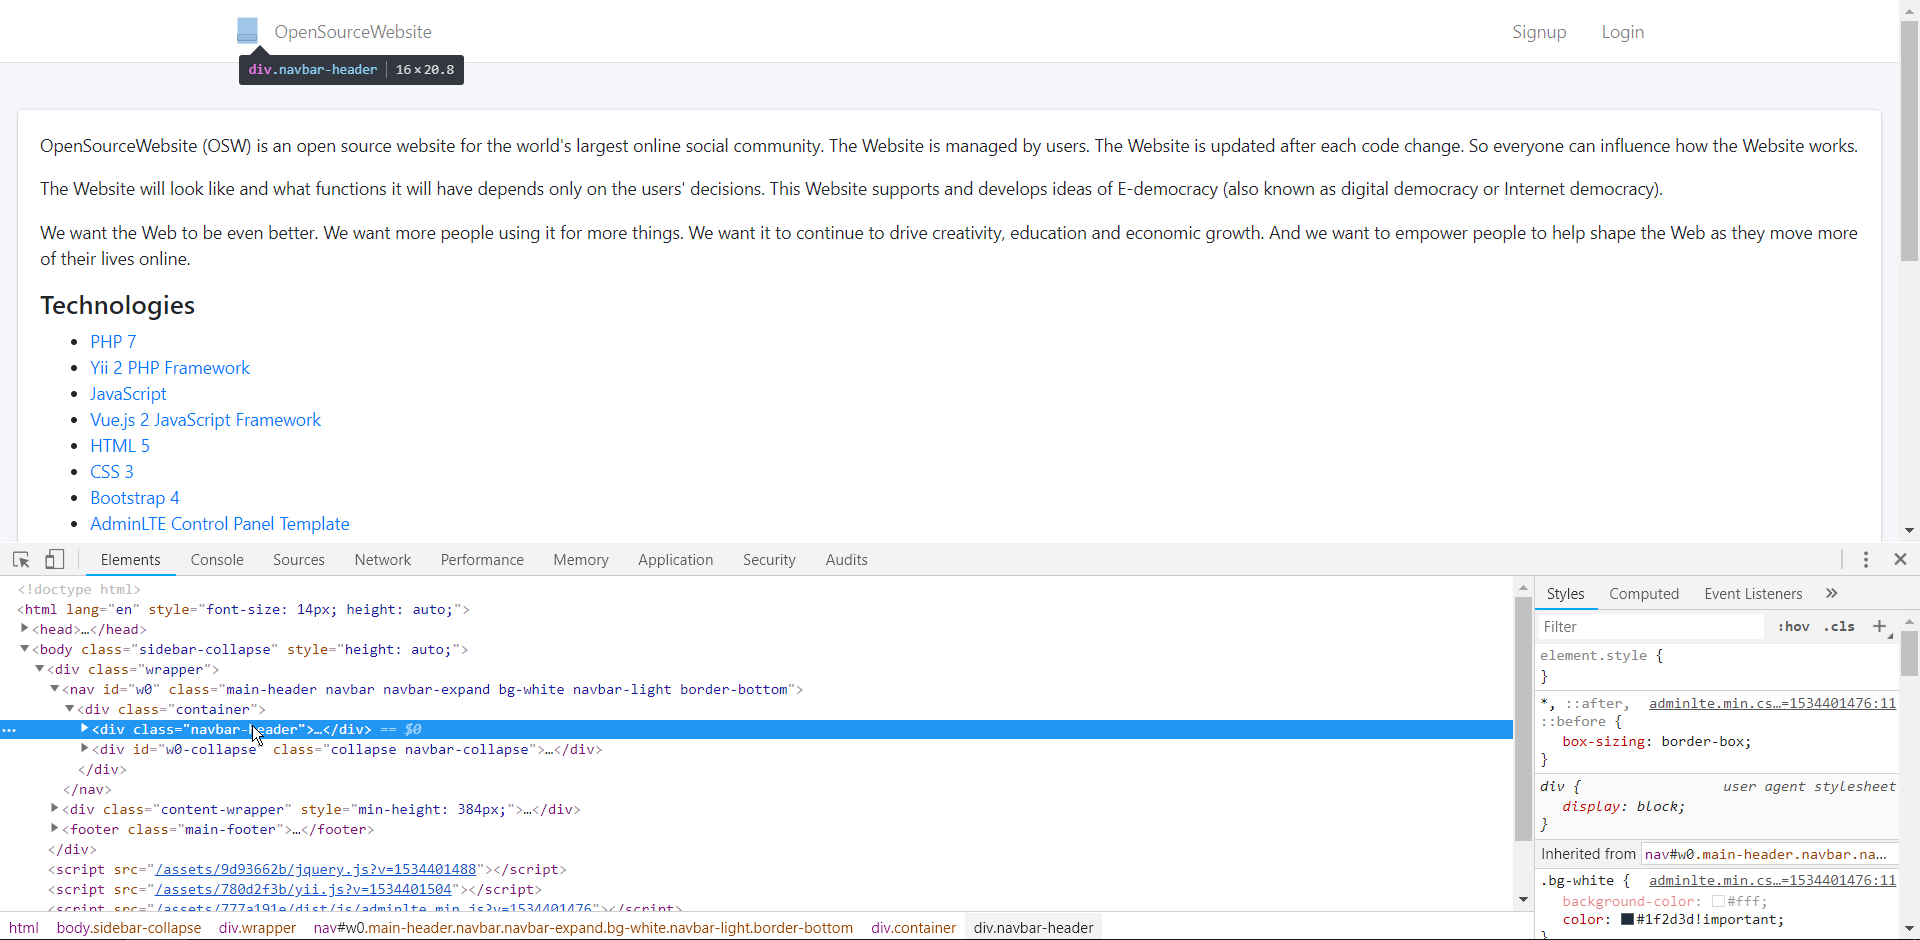Screen dimensions: 1920x940
Task: Go to Application tab
Action: (x=676, y=560)
